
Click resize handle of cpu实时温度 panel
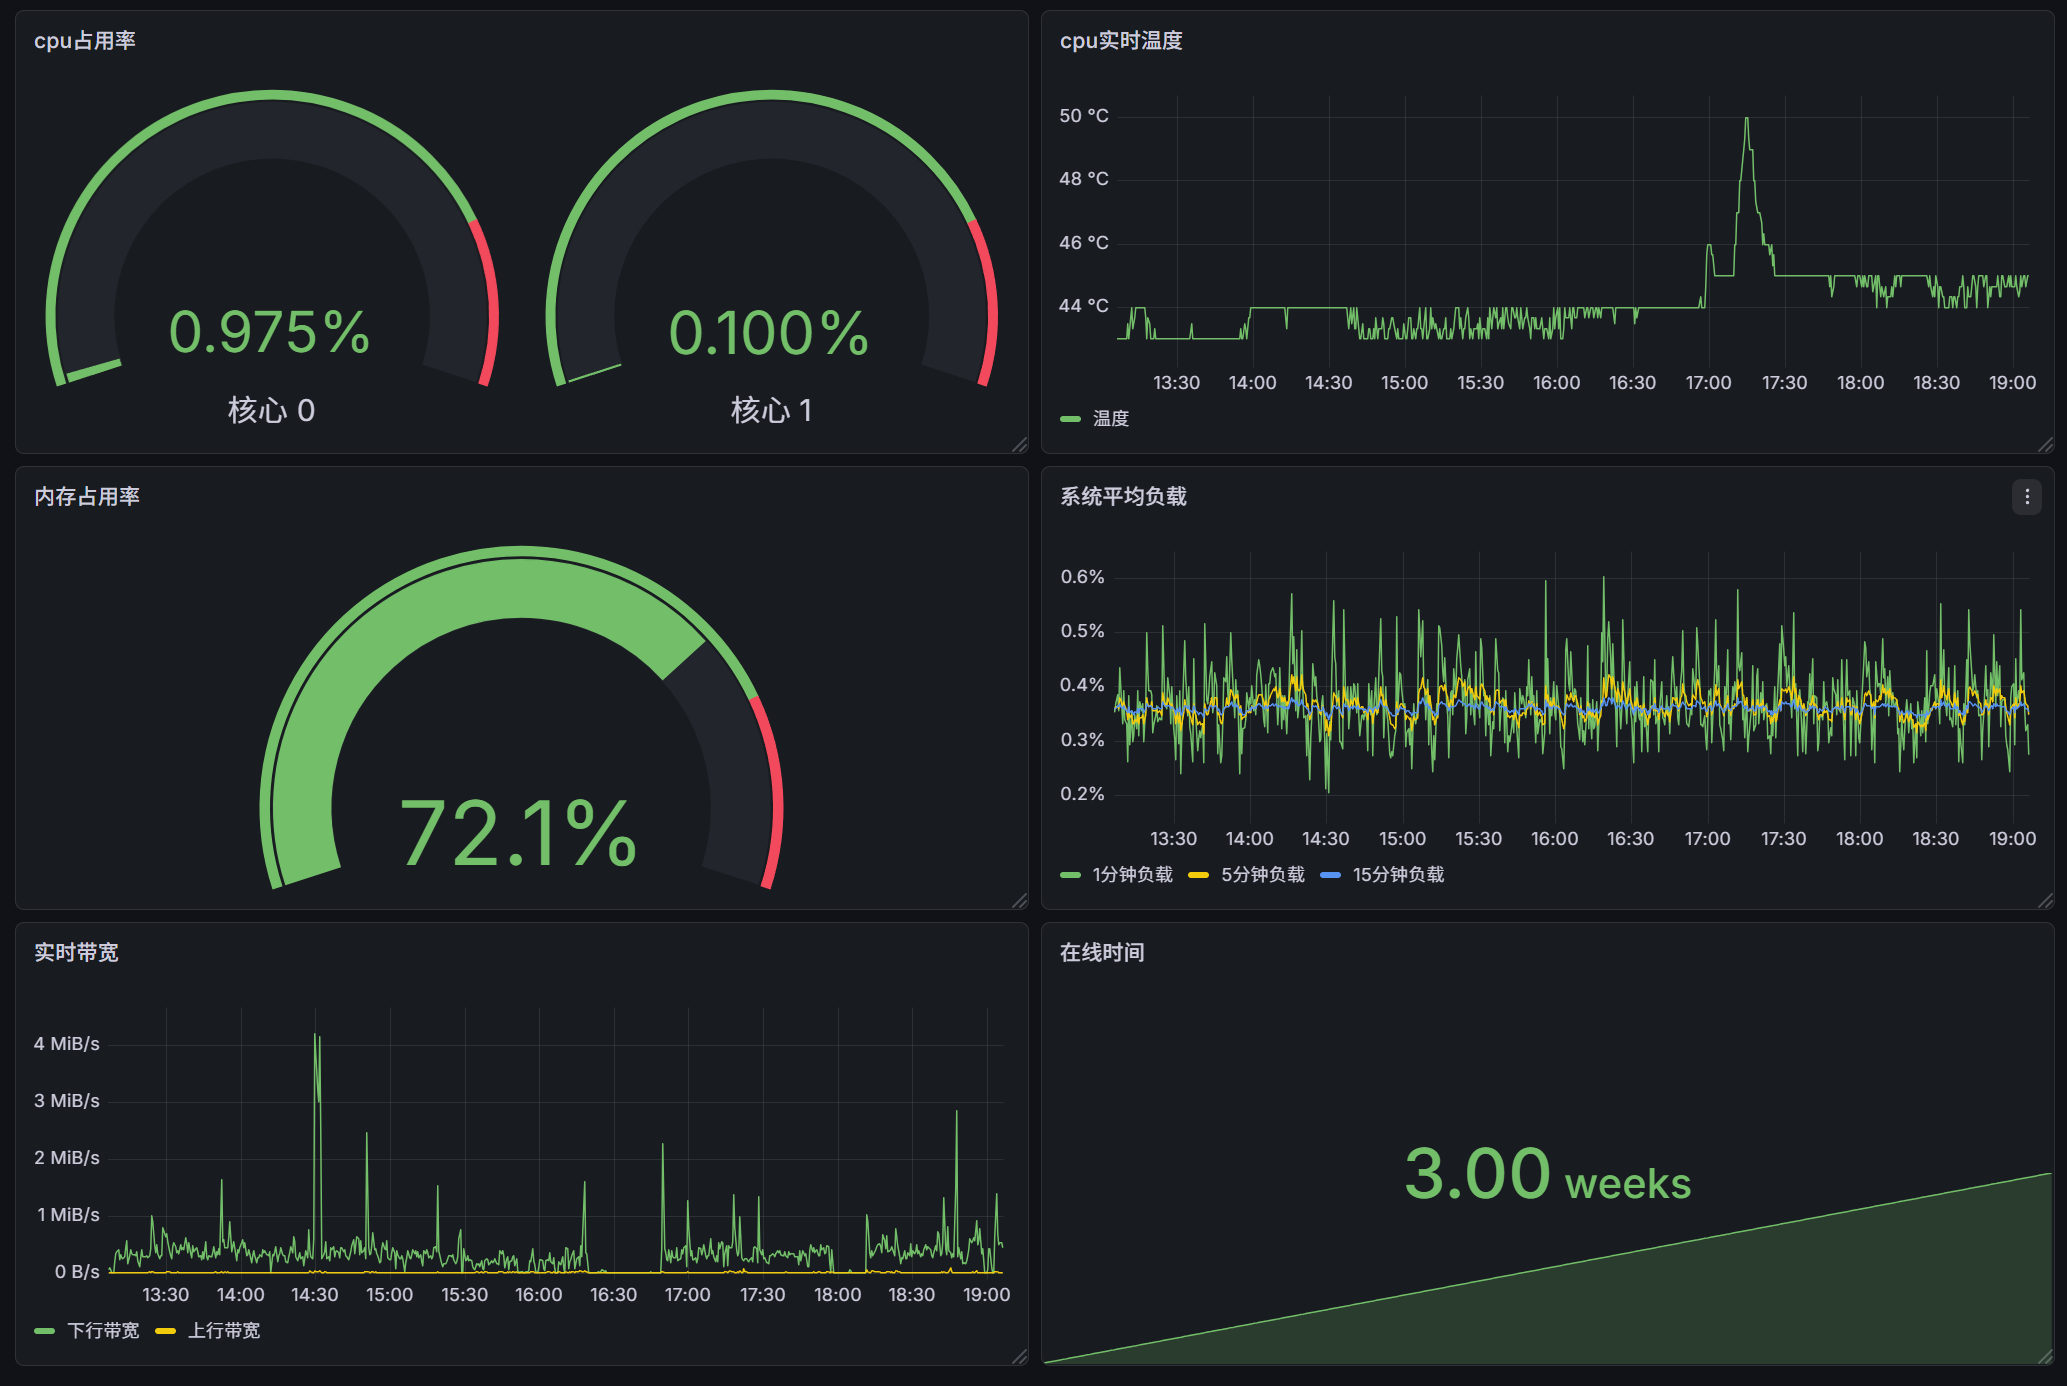pyautogui.click(x=2045, y=444)
